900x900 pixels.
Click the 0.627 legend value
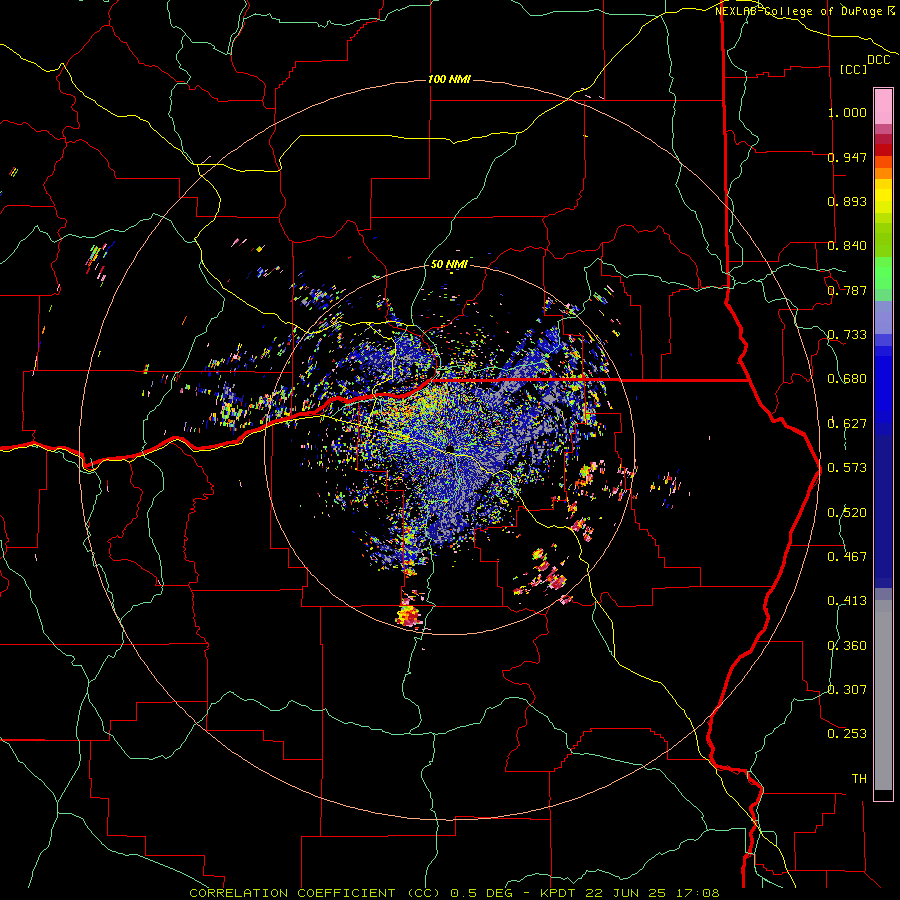pyautogui.click(x=847, y=424)
